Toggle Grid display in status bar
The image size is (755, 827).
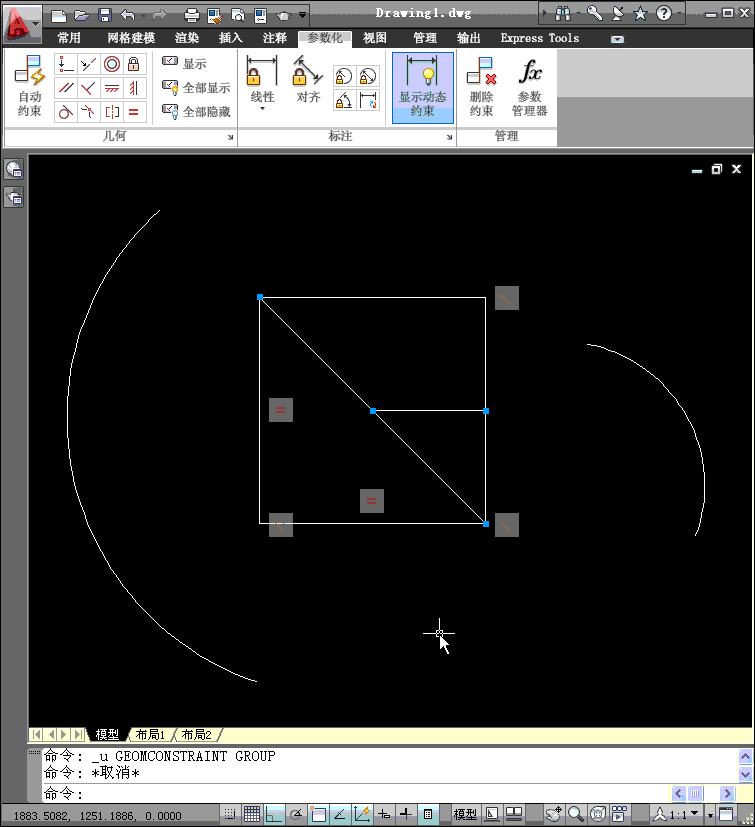(x=252, y=814)
